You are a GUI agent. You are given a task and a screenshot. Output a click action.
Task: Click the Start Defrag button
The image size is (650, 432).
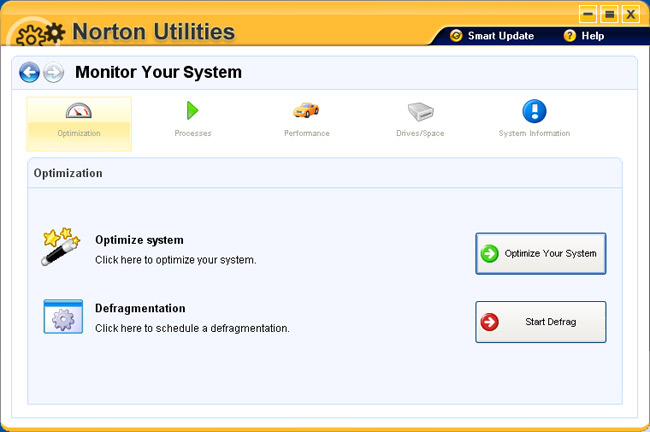click(541, 322)
